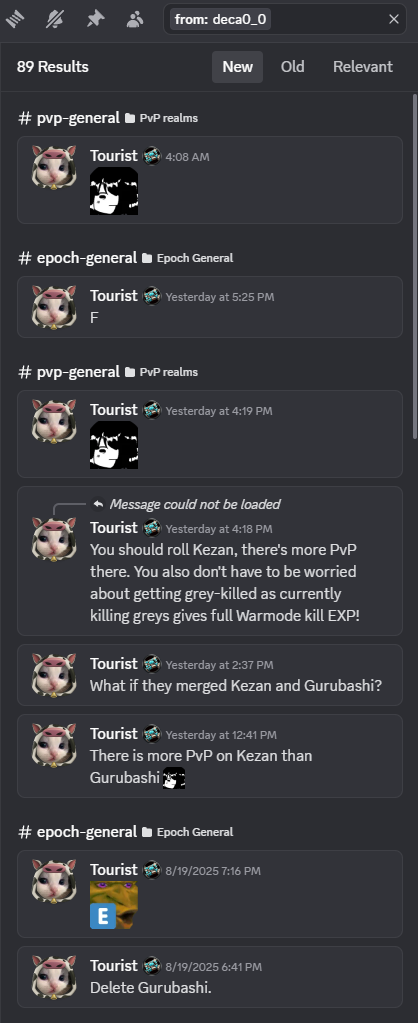The image size is (418, 1023).
Task: Open emoji image in the 4:08 AM message
Action: [x=114, y=191]
